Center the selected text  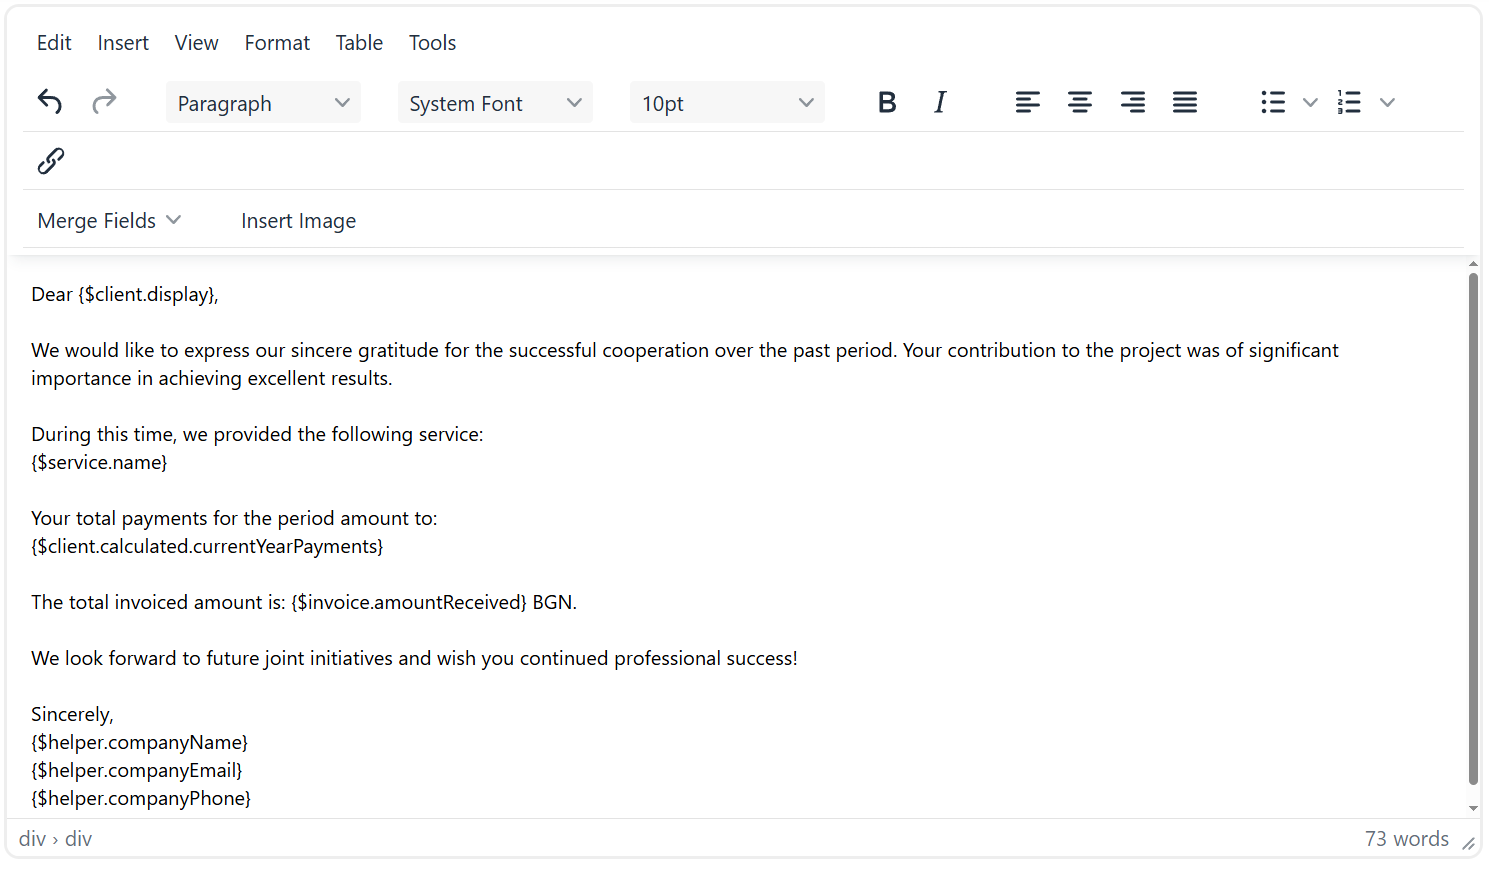point(1080,101)
